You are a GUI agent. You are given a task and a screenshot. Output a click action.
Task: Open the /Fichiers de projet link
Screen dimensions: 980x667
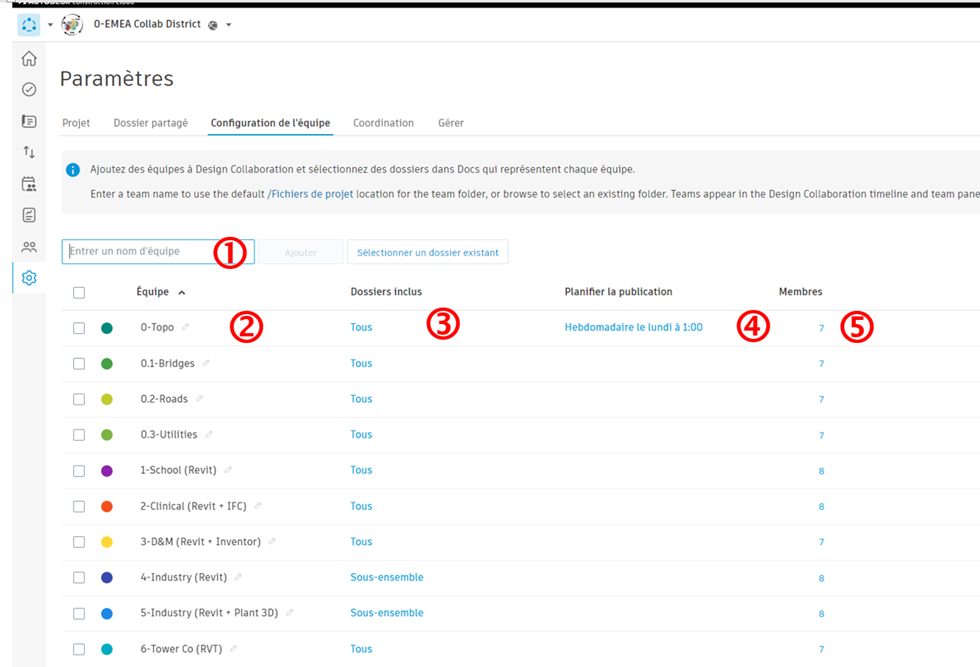[x=310, y=194]
